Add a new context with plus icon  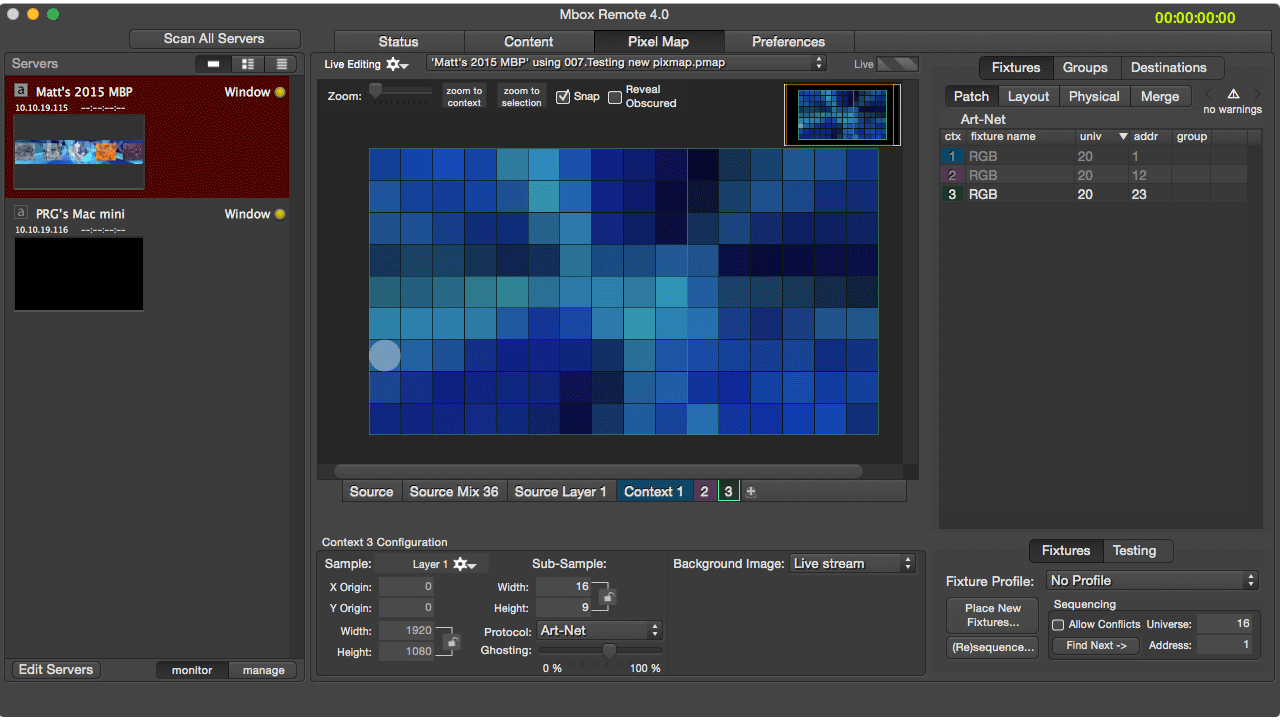(x=751, y=491)
